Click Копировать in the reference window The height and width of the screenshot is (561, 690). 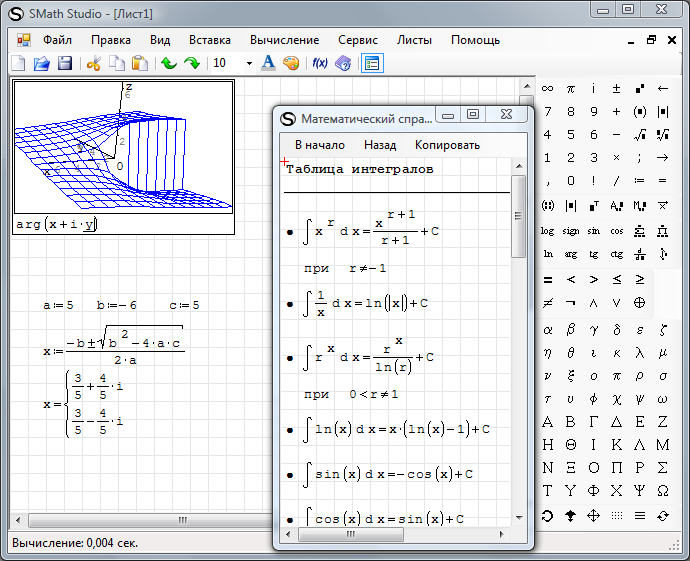447,145
